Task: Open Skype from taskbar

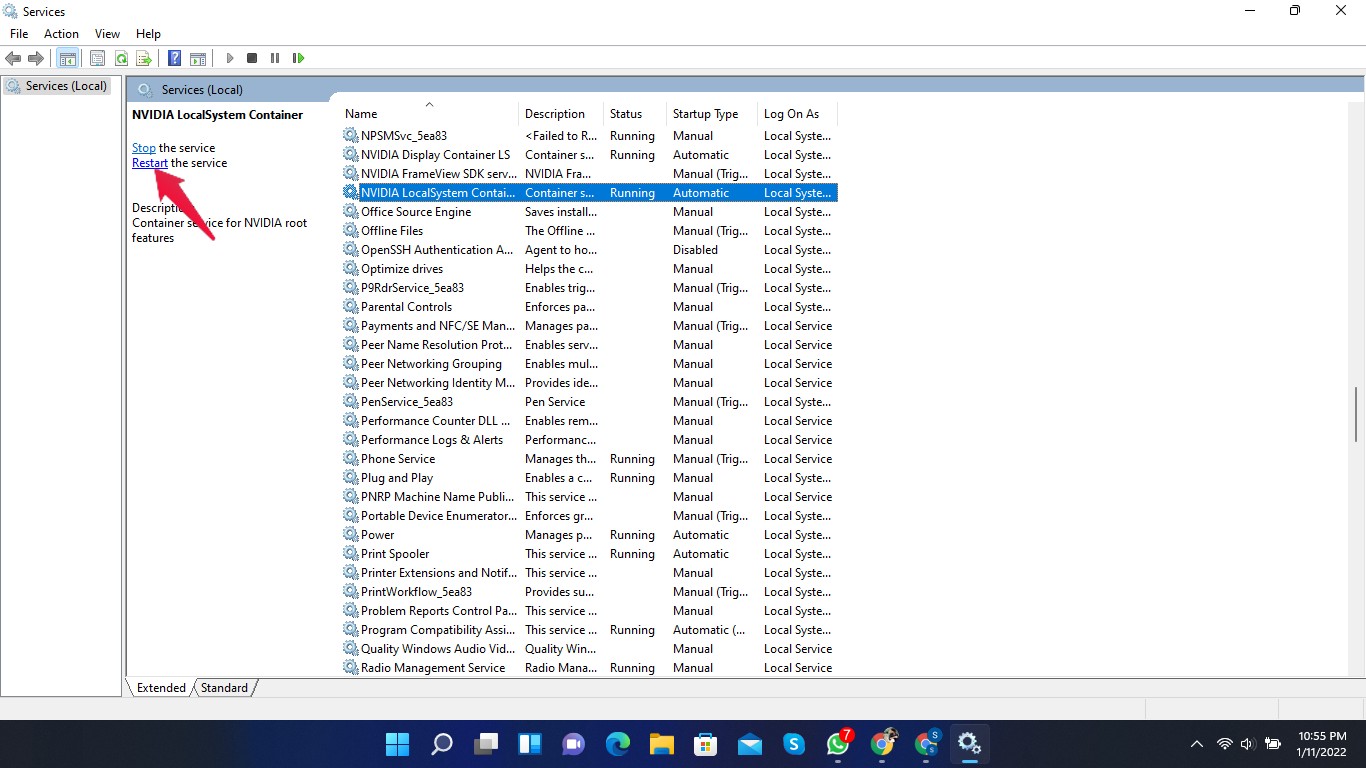Action: pyautogui.click(x=794, y=744)
